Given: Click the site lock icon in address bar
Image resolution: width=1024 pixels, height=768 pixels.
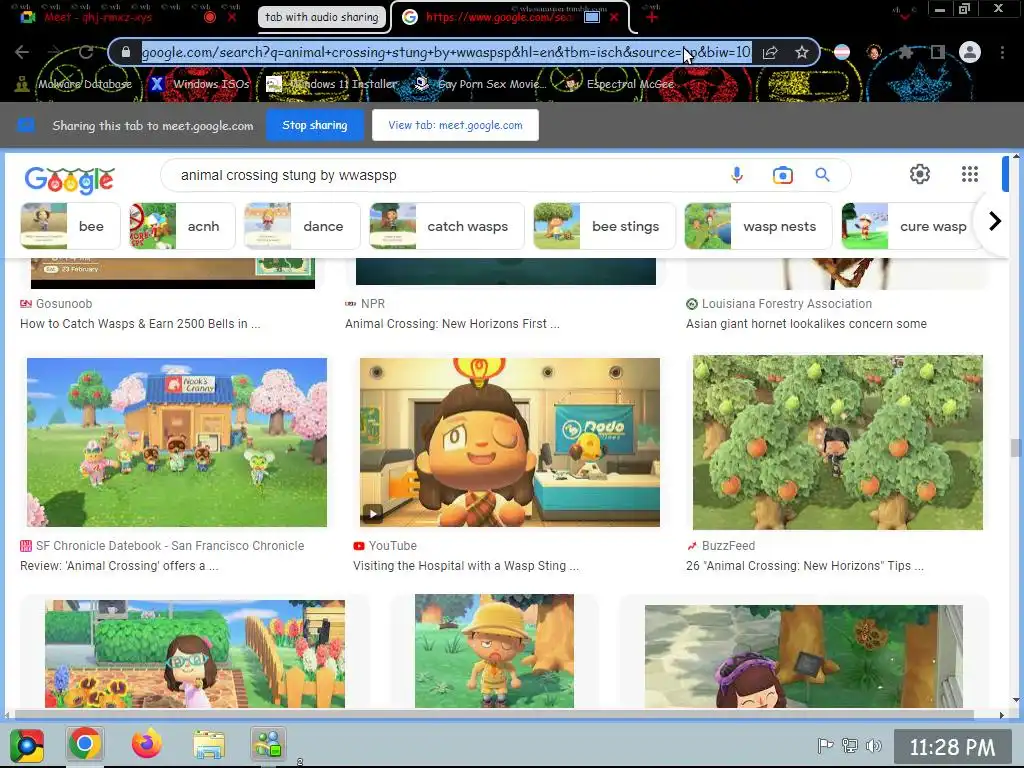Looking at the screenshot, I should point(126,52).
